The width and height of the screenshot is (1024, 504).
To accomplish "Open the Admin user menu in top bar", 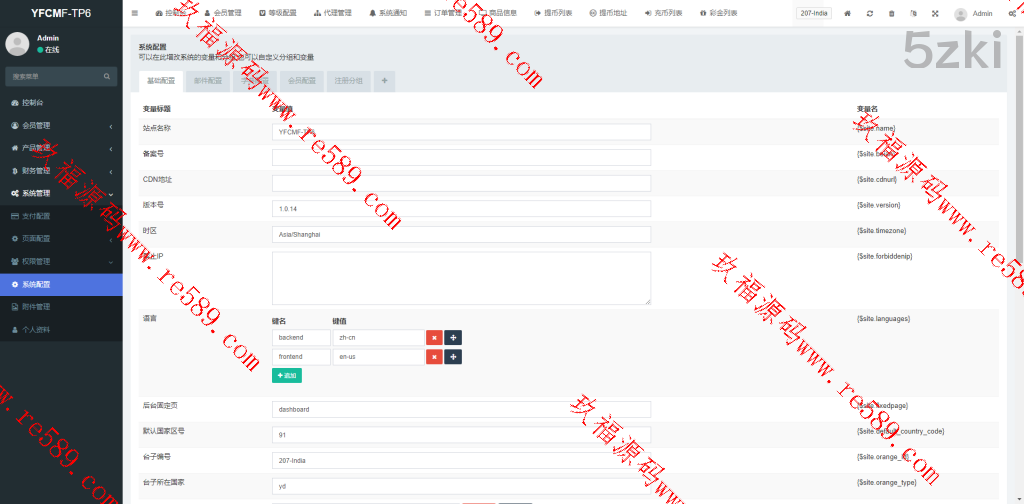I will [973, 14].
